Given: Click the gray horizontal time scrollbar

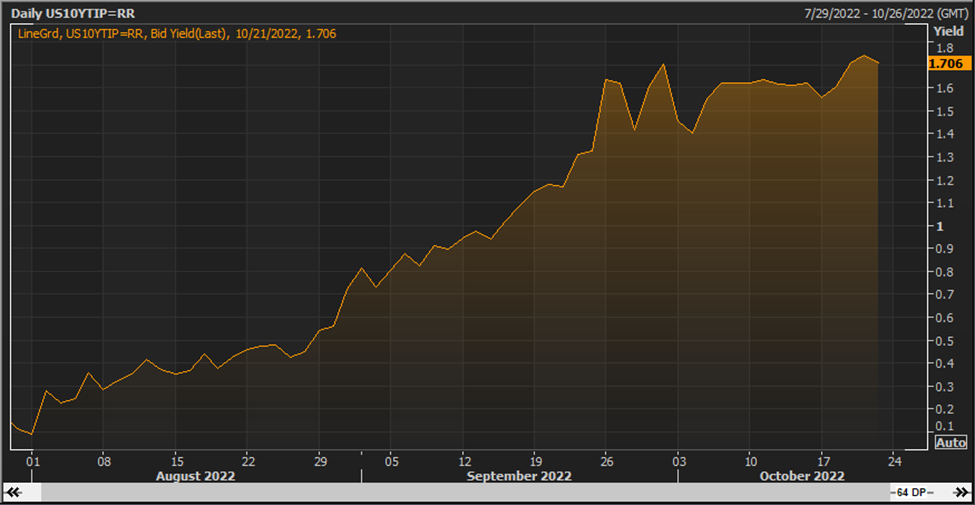Looking at the screenshot, I should click(465, 493).
